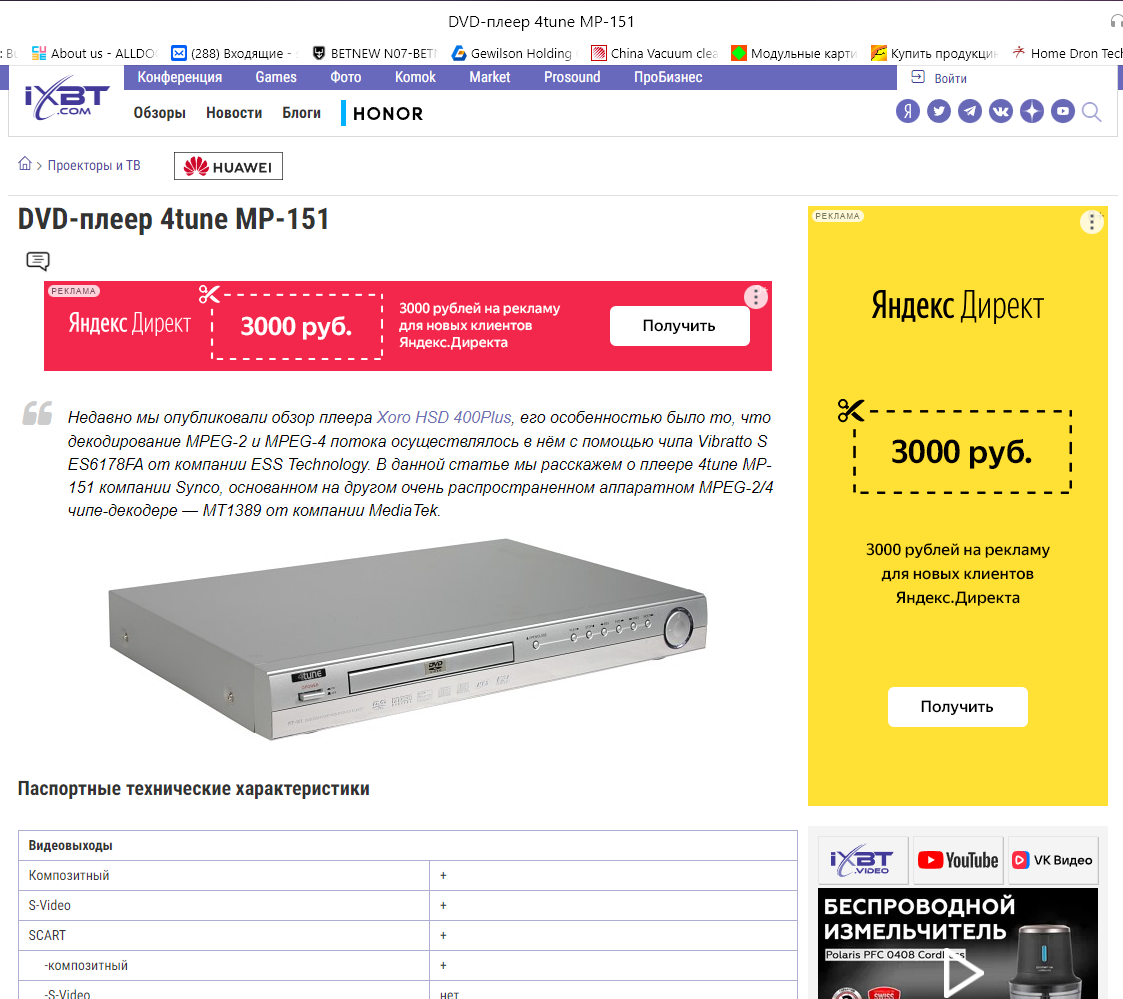Viewport: 1123px width, 999px height.
Task: Click the VK social network icon
Action: click(1001, 112)
